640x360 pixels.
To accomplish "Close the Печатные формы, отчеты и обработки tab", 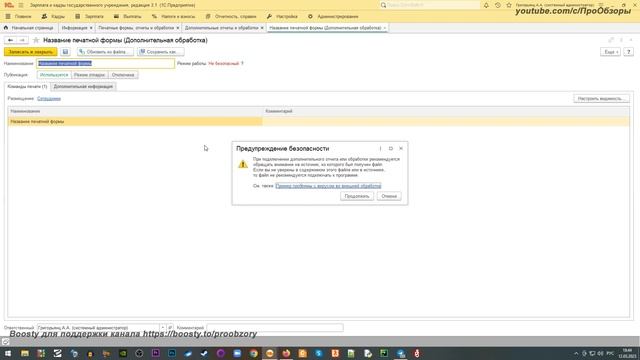I will click(x=178, y=28).
